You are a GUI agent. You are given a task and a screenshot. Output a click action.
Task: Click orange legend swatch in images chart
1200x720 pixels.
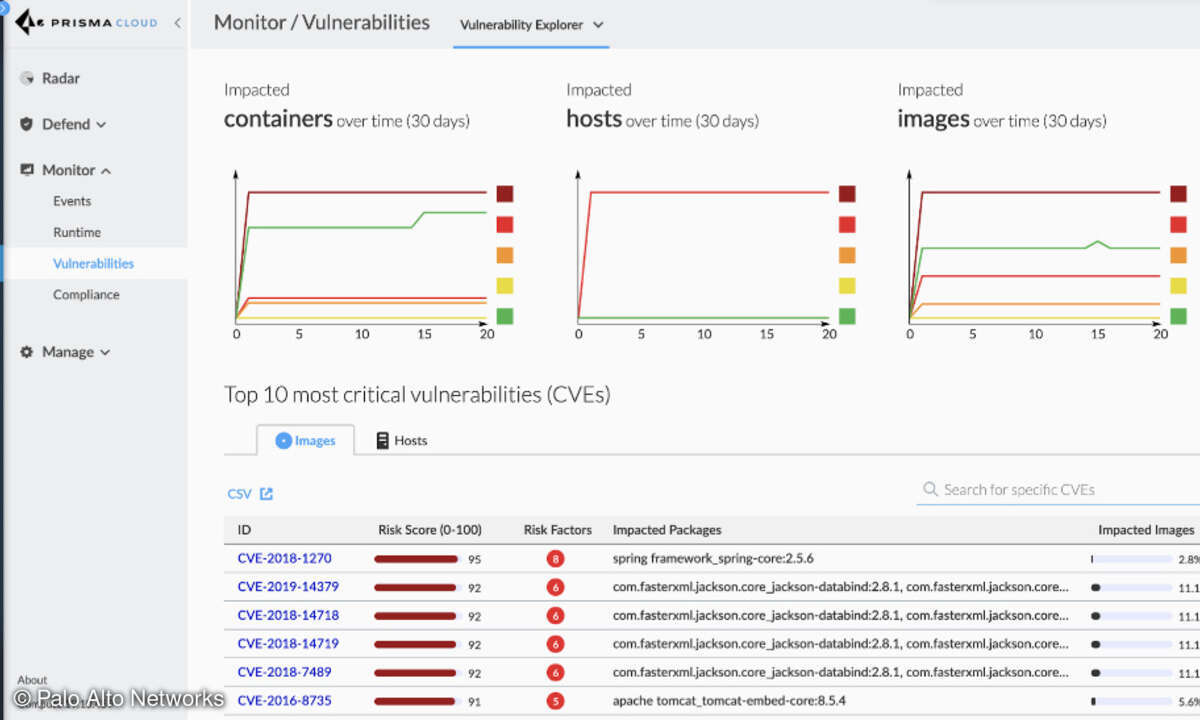(x=1178, y=255)
